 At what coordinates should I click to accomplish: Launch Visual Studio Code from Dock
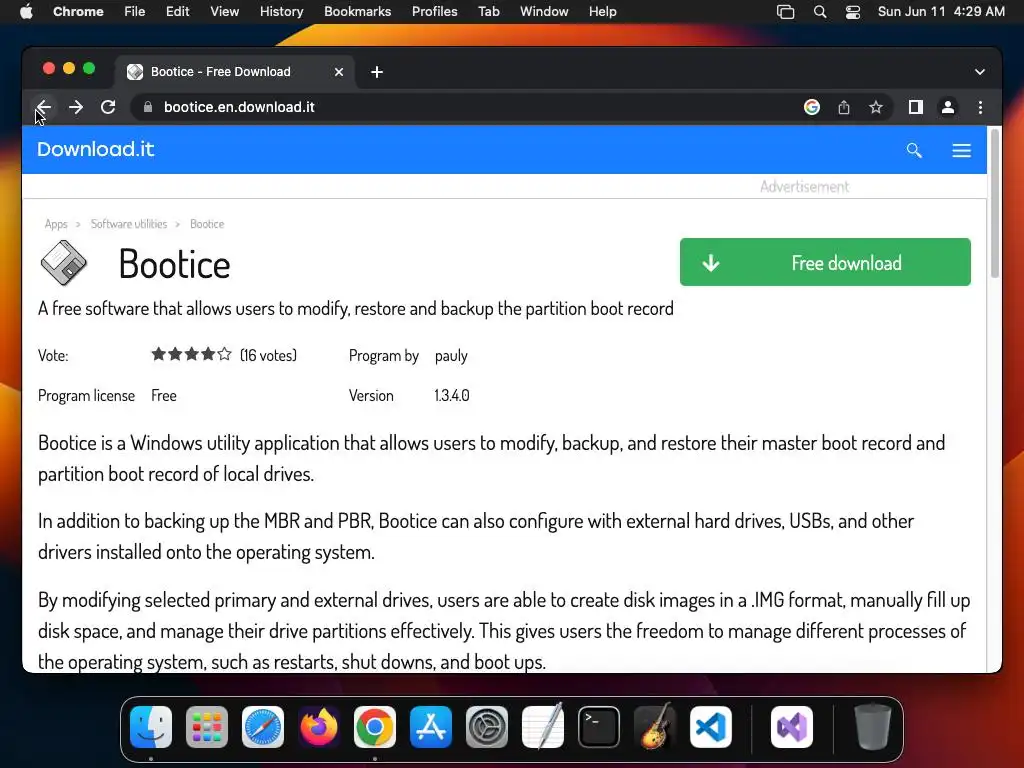click(711, 727)
